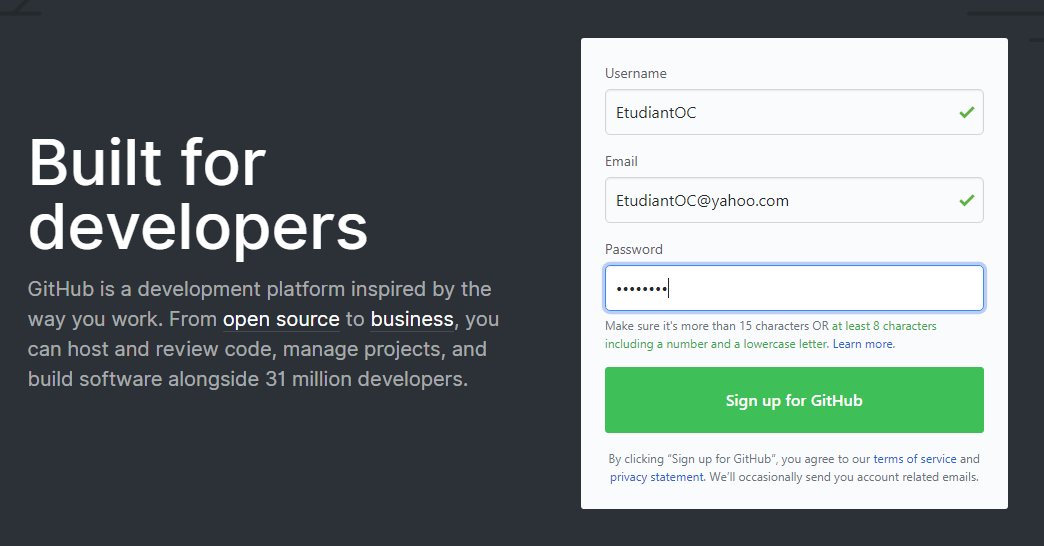Image resolution: width=1044 pixels, height=546 pixels.
Task: Click the Password label
Action: pyautogui.click(x=634, y=249)
